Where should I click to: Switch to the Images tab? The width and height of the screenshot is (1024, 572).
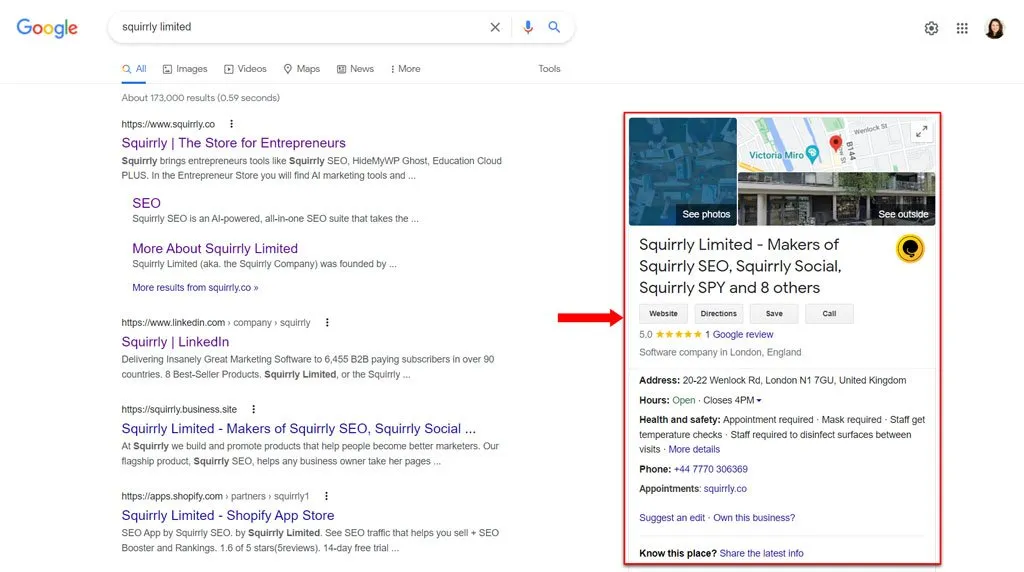pyautogui.click(x=185, y=69)
